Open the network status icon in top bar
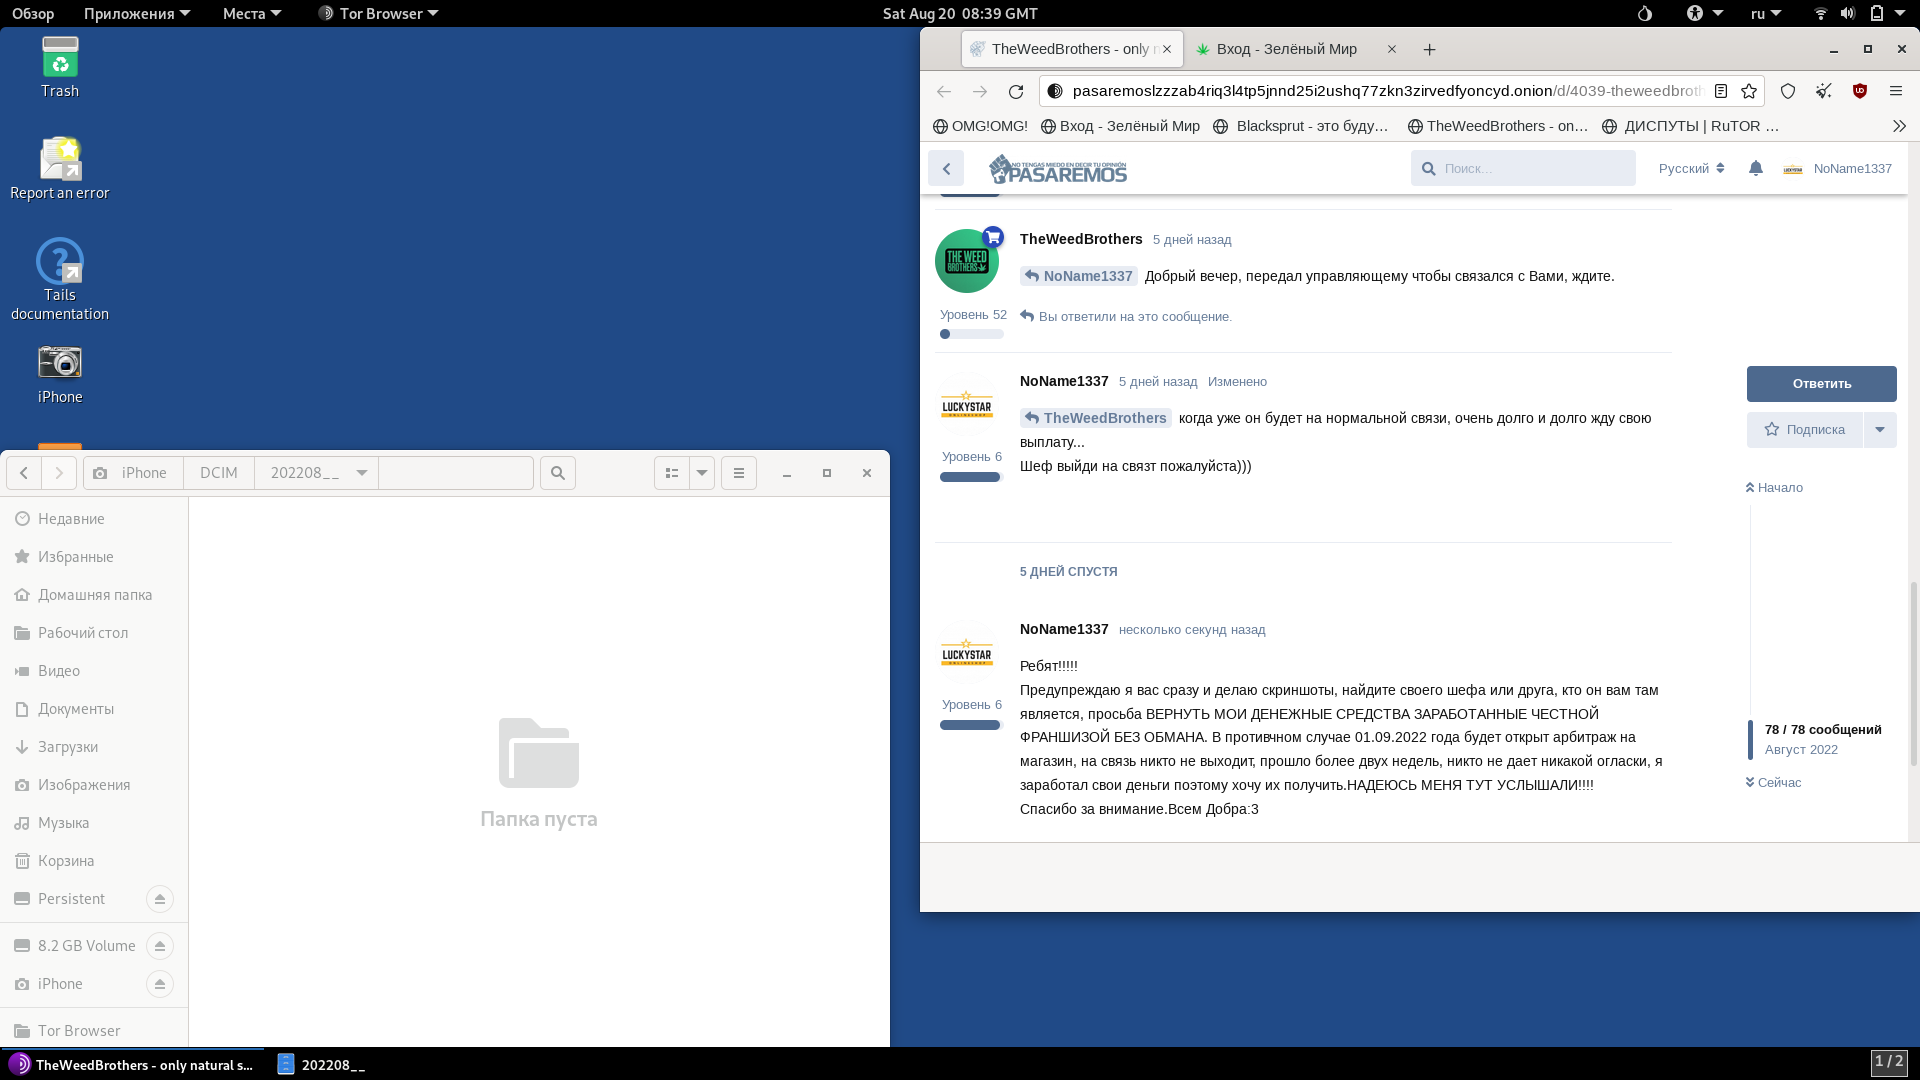The height and width of the screenshot is (1080, 1920). pos(1821,13)
